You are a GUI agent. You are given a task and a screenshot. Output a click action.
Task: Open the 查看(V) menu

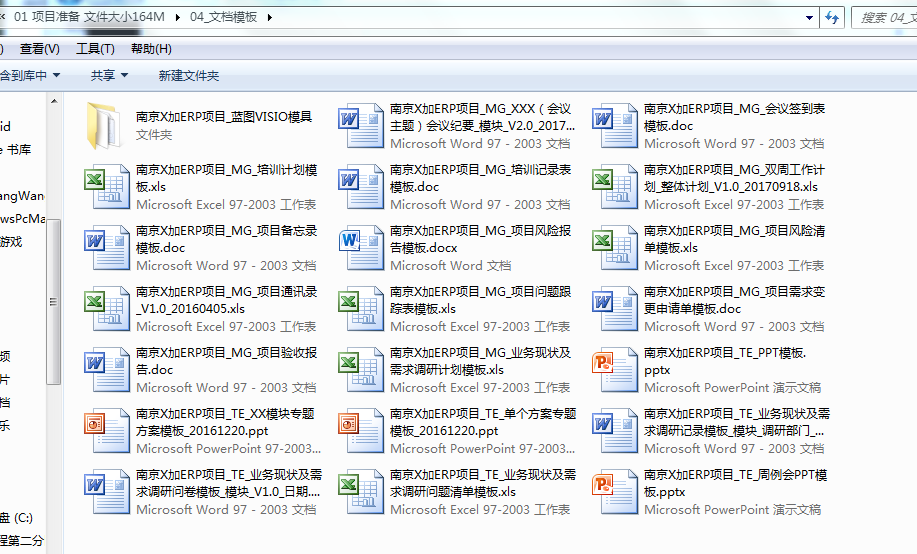point(40,49)
